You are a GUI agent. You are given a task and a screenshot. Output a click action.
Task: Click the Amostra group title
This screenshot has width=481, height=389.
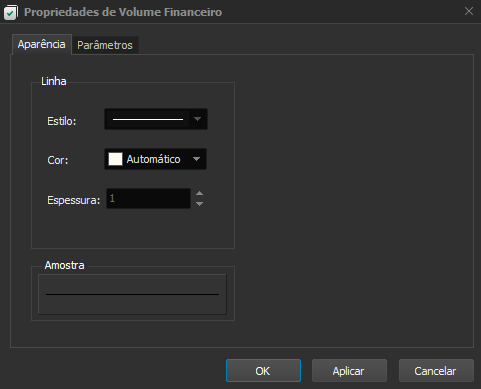point(64,265)
